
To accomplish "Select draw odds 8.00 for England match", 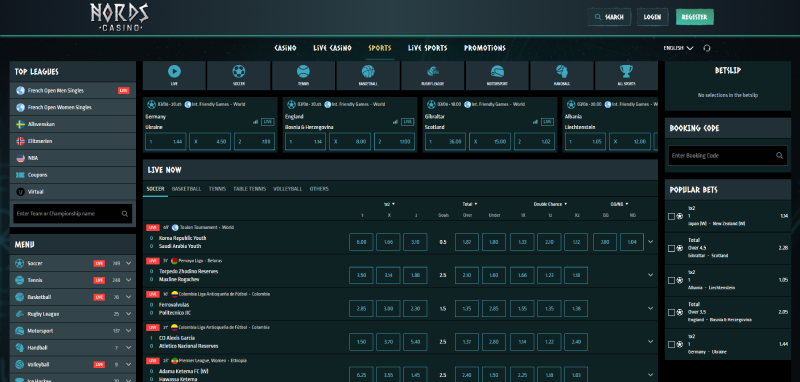I will click(x=350, y=142).
